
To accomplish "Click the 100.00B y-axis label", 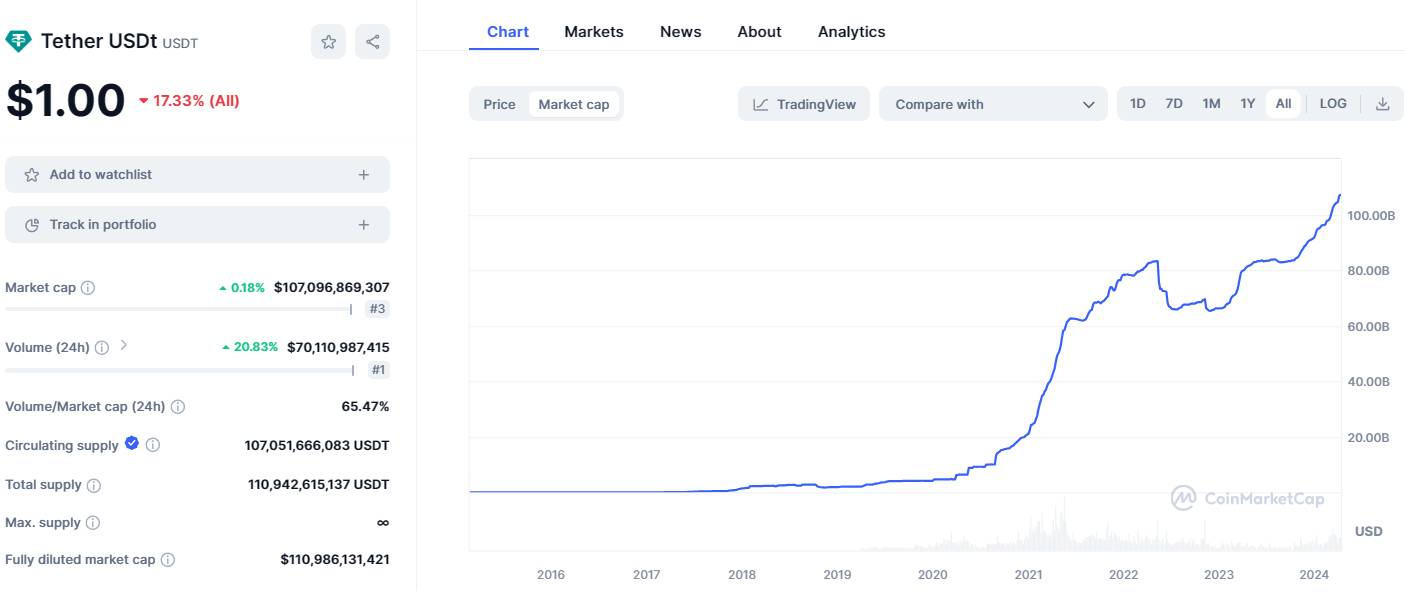I will click(x=1371, y=216).
